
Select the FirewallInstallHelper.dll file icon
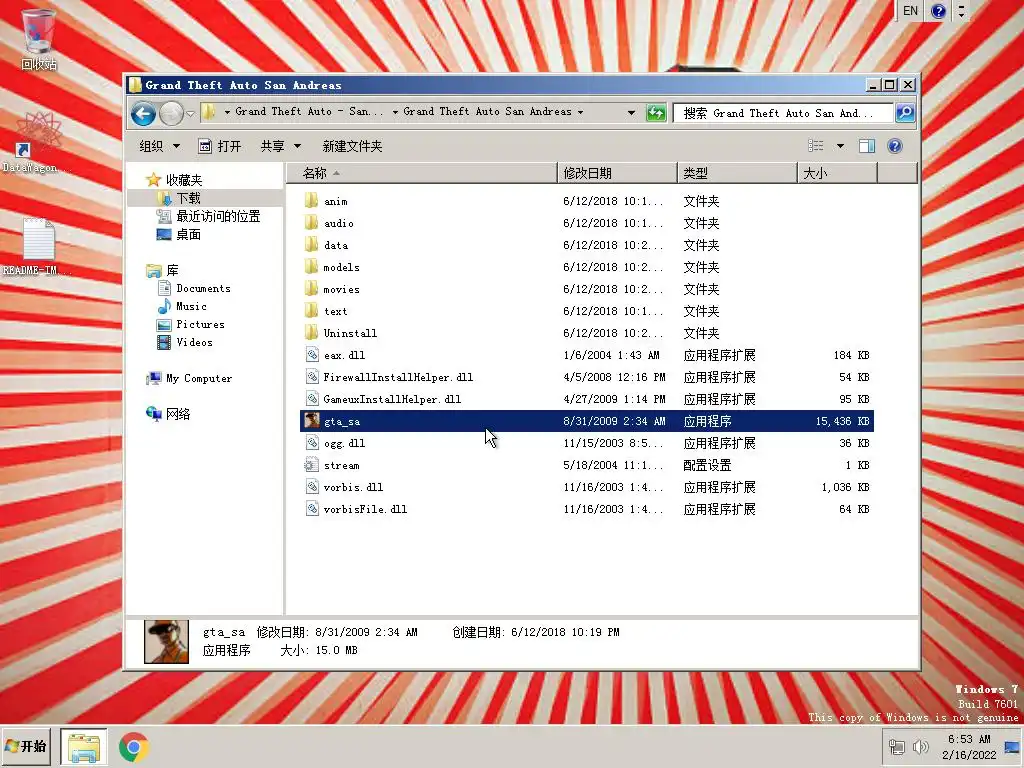(312, 377)
